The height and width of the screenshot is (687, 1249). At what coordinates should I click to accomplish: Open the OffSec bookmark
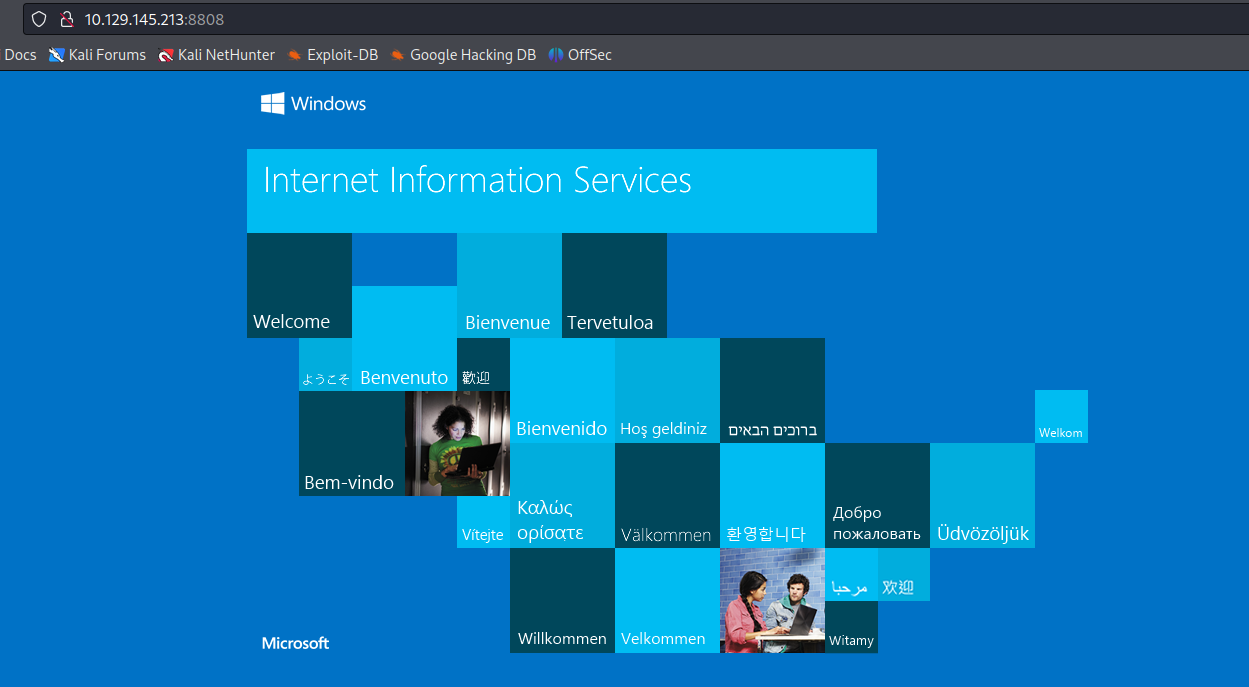click(580, 55)
